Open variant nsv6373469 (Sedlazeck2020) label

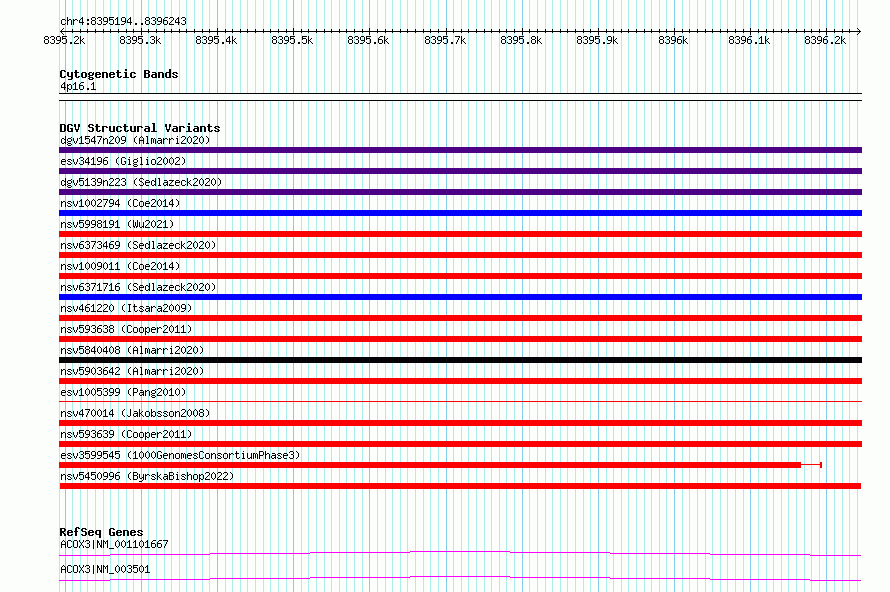coord(138,245)
